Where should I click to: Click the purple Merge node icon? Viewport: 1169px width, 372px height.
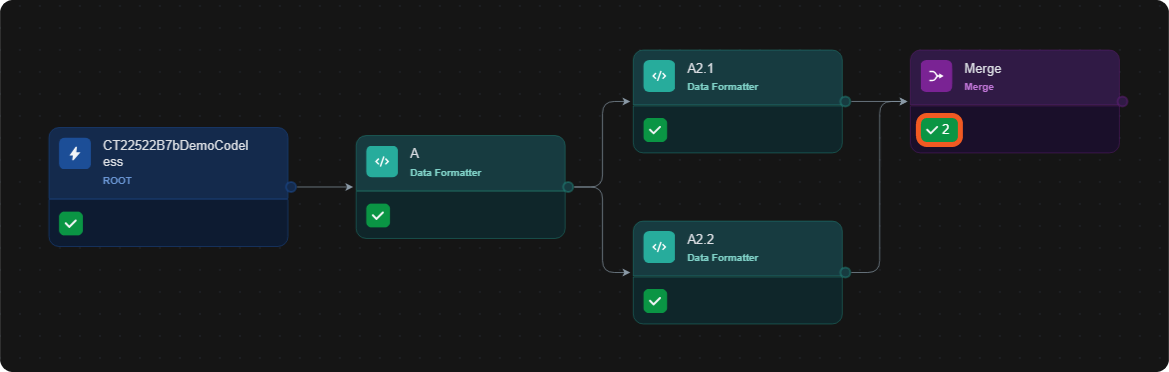coord(936,76)
